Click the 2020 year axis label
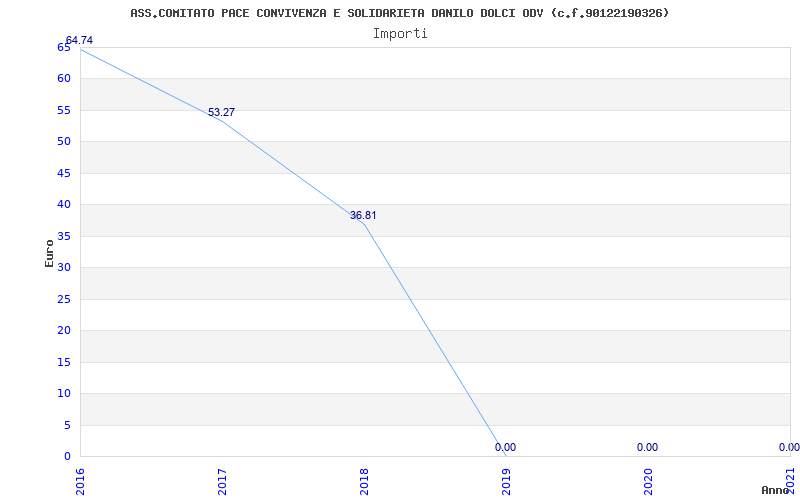Screen dimensions: 800x500 648,482
